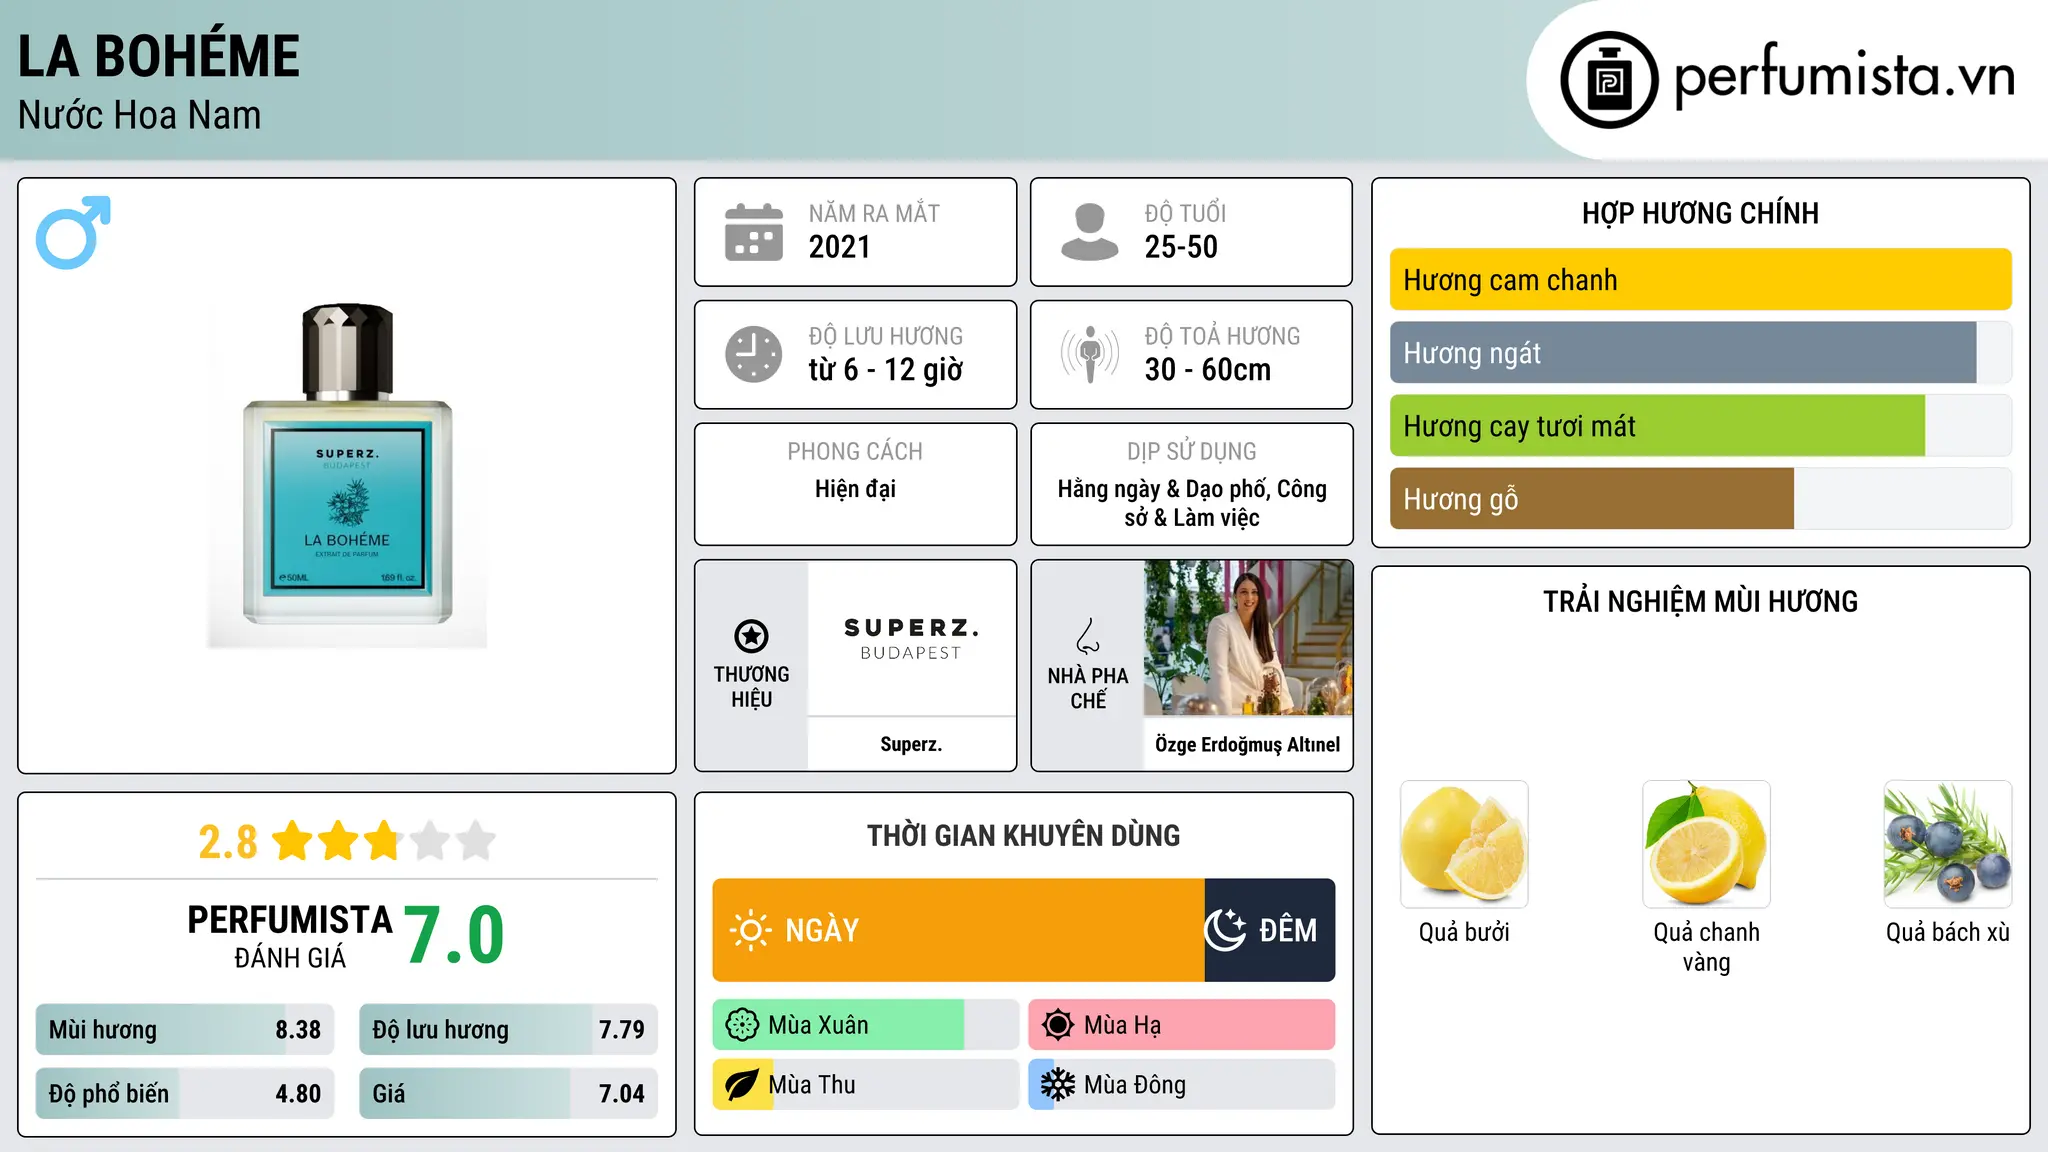Click the sun icon for Mùa Hạ
Viewport: 2048px width, 1152px height.
tap(1058, 1025)
